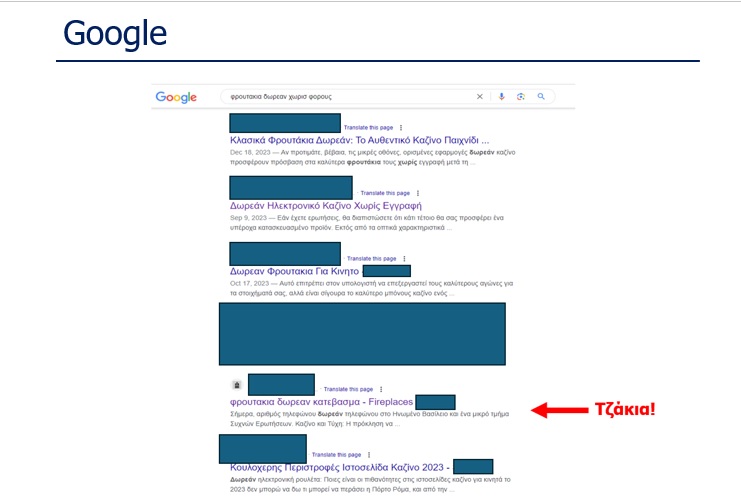This screenshot has height=503, width=741.
Task: Start voice search with the microphone icon
Action: point(501,96)
